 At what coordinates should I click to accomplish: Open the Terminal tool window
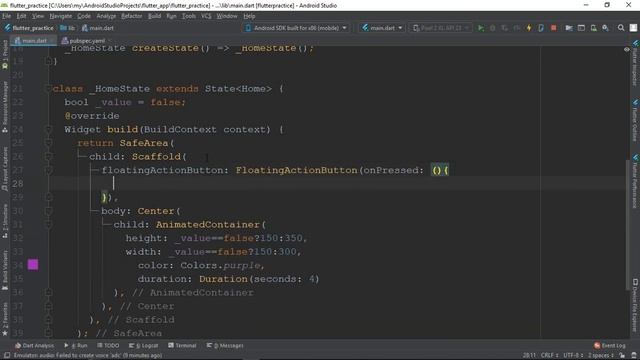click(x=182, y=345)
